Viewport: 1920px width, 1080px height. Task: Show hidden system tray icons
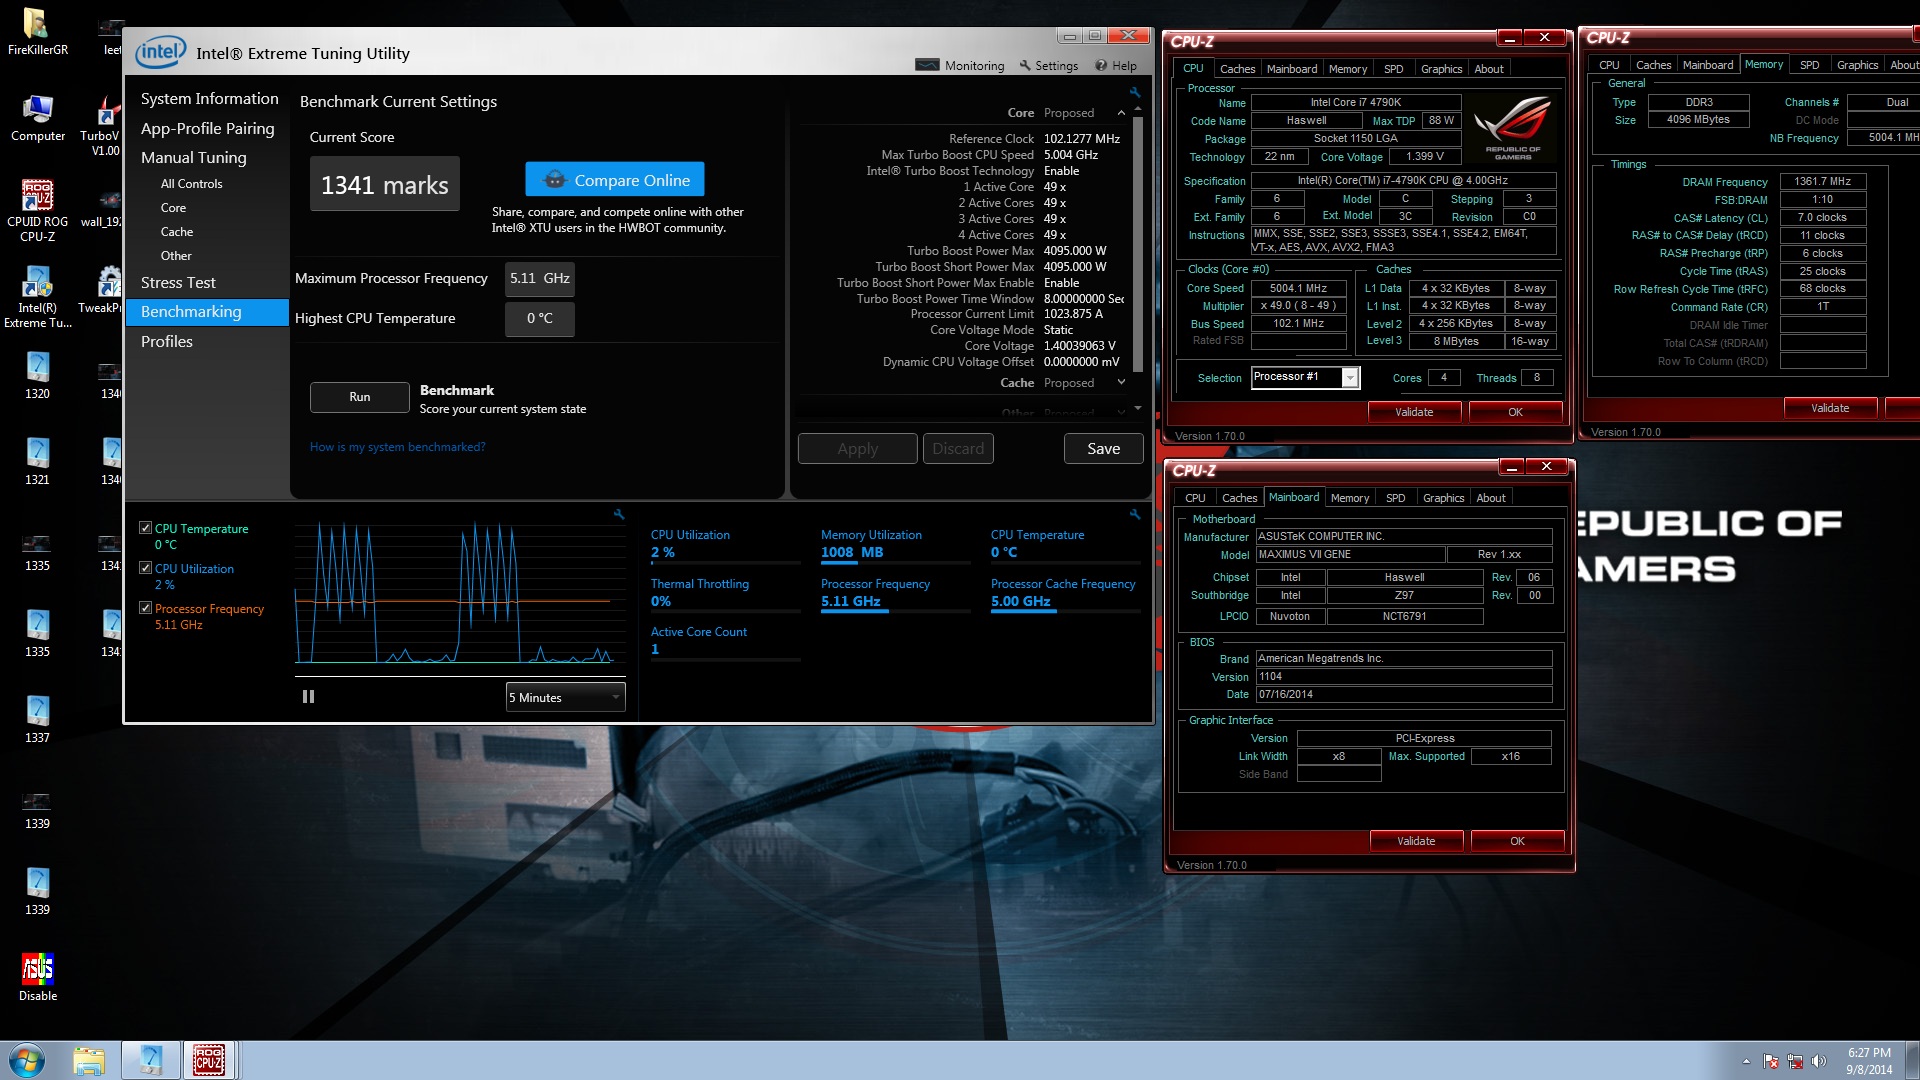click(x=1746, y=1061)
